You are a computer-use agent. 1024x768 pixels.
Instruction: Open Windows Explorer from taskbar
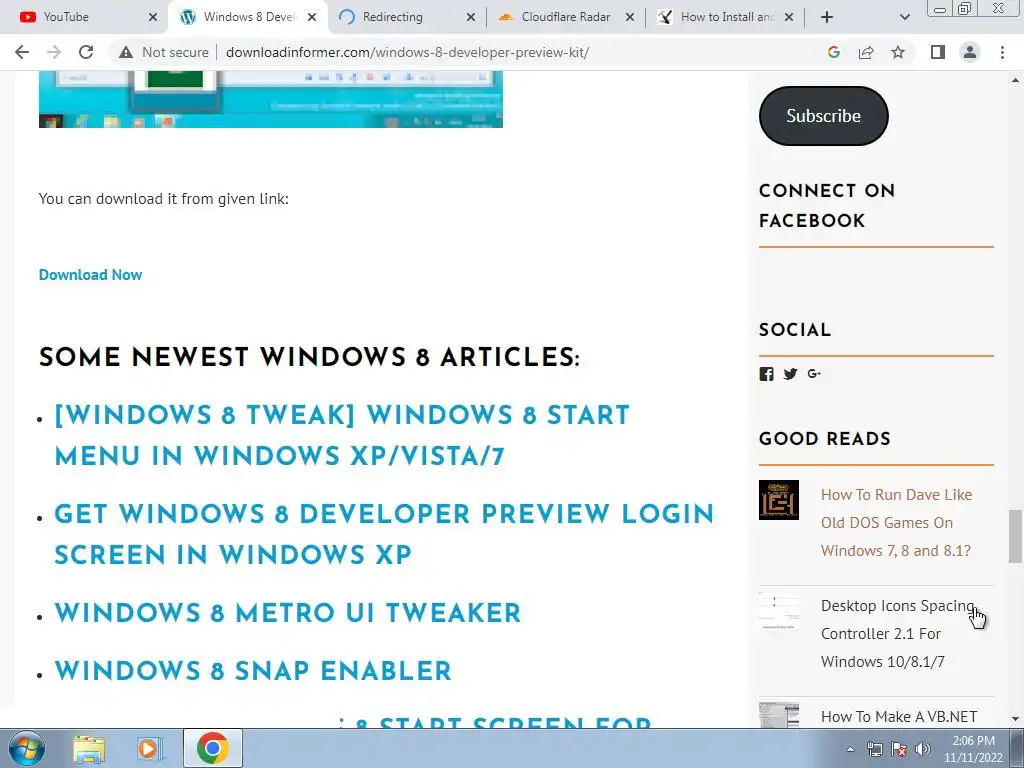pos(89,748)
